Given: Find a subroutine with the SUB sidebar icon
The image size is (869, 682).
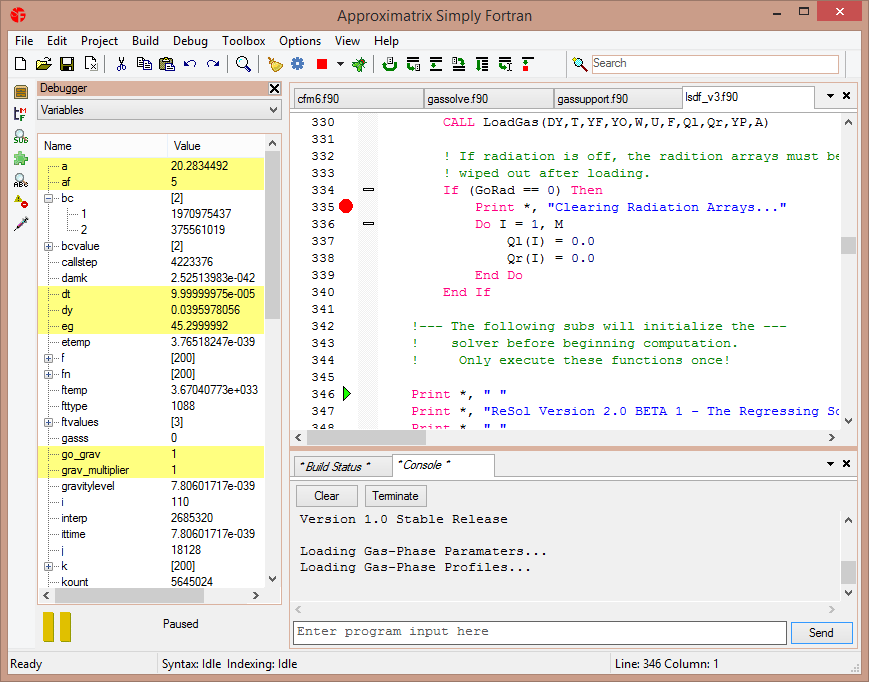Looking at the screenshot, I should [x=20, y=134].
